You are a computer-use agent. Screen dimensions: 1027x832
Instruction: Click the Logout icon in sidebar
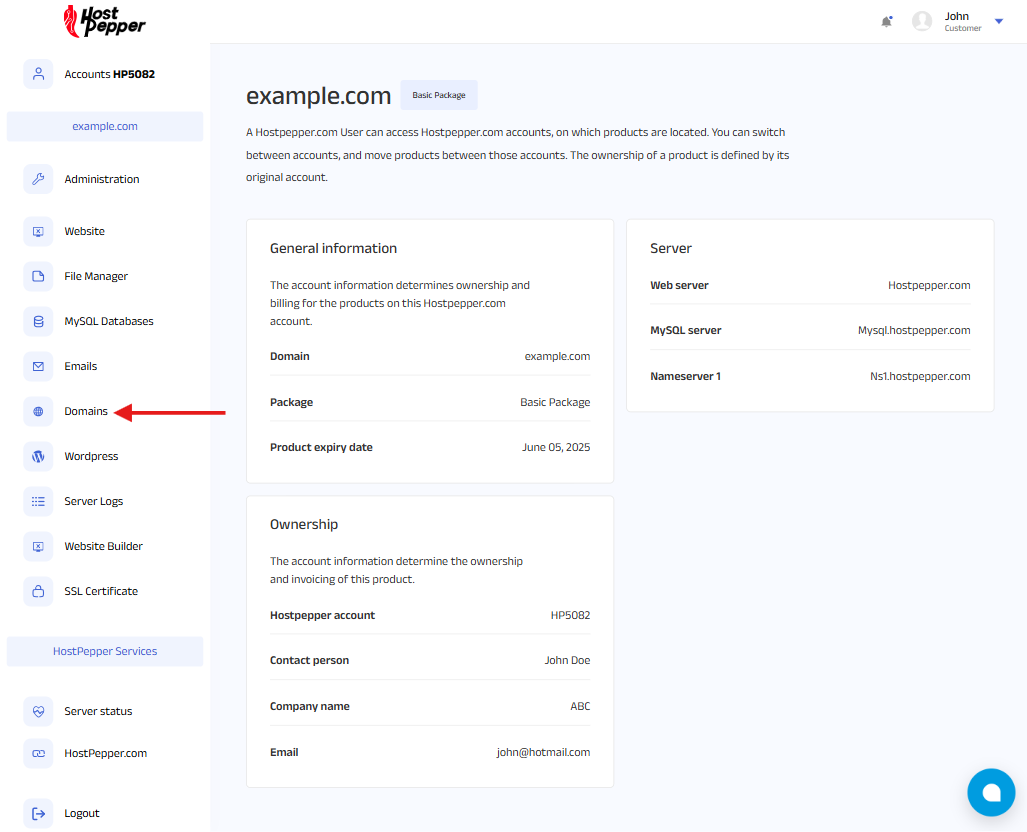(38, 813)
